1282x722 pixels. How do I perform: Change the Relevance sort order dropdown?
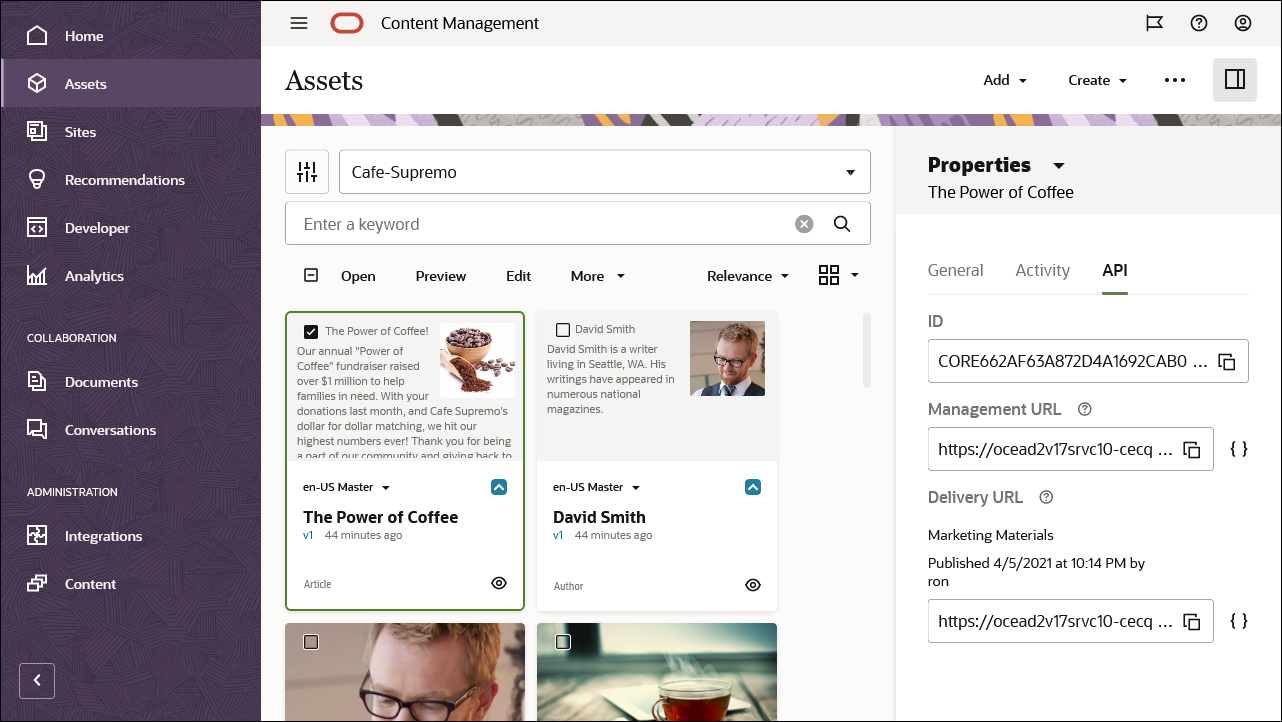pos(748,276)
